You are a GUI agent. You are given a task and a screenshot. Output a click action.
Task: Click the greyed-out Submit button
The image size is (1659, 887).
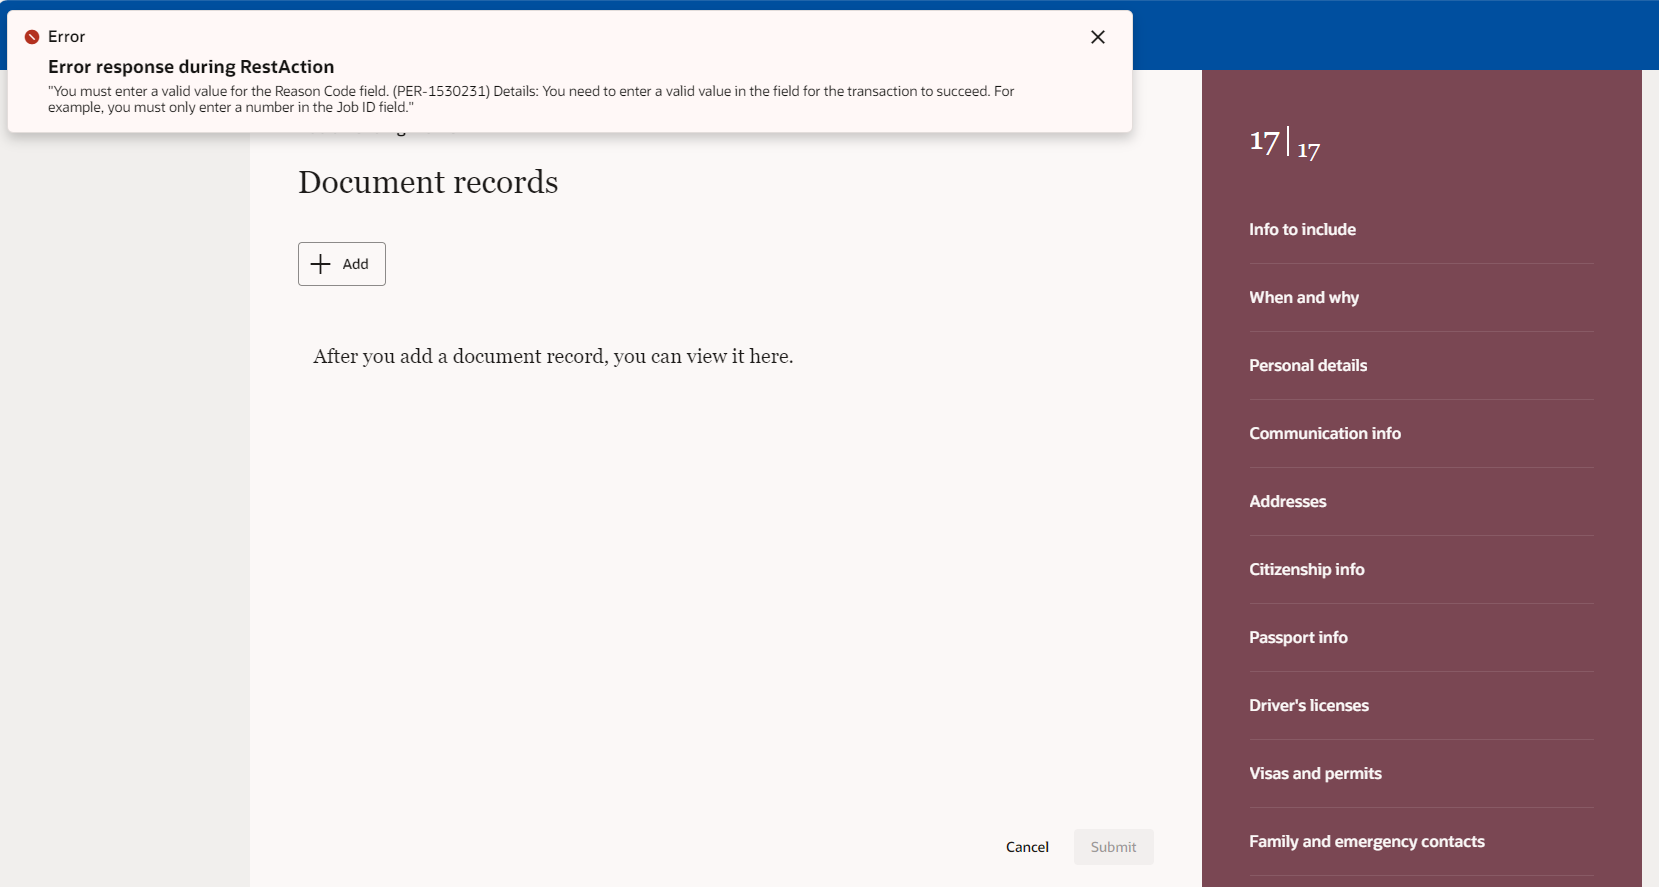pos(1113,847)
